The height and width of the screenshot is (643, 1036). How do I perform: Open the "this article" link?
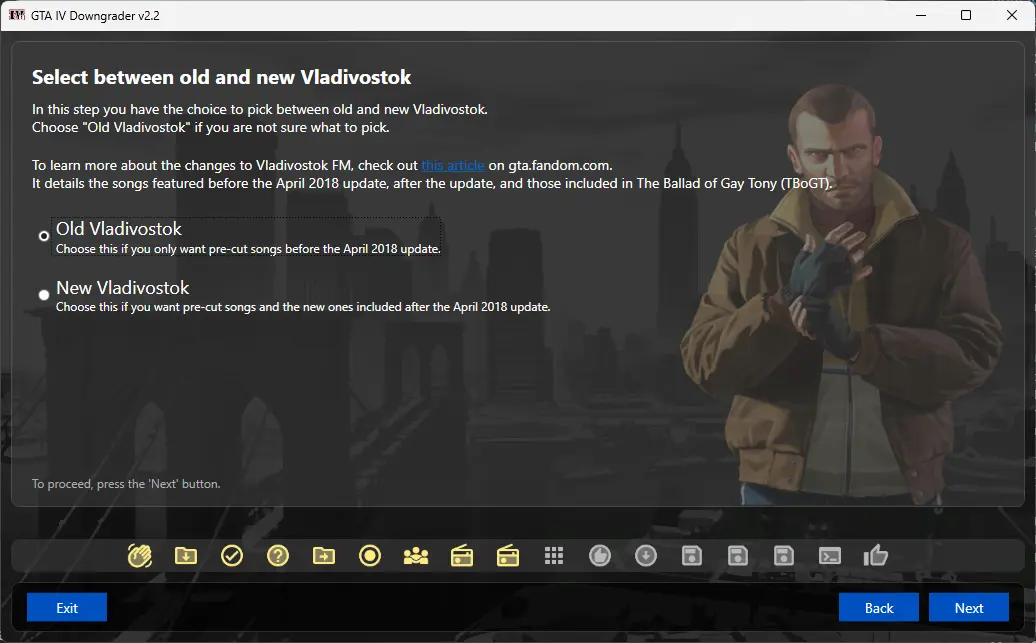coord(453,165)
